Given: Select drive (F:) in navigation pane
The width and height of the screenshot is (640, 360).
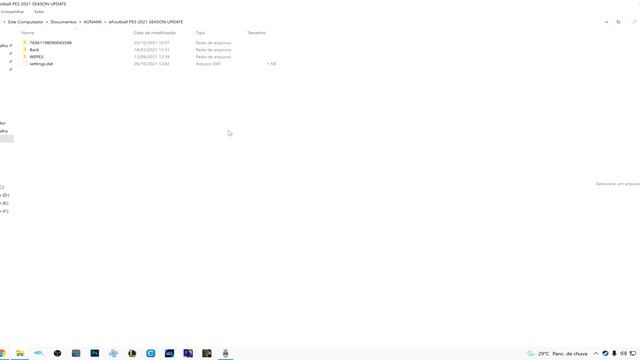Looking at the screenshot, I should click(4, 211).
